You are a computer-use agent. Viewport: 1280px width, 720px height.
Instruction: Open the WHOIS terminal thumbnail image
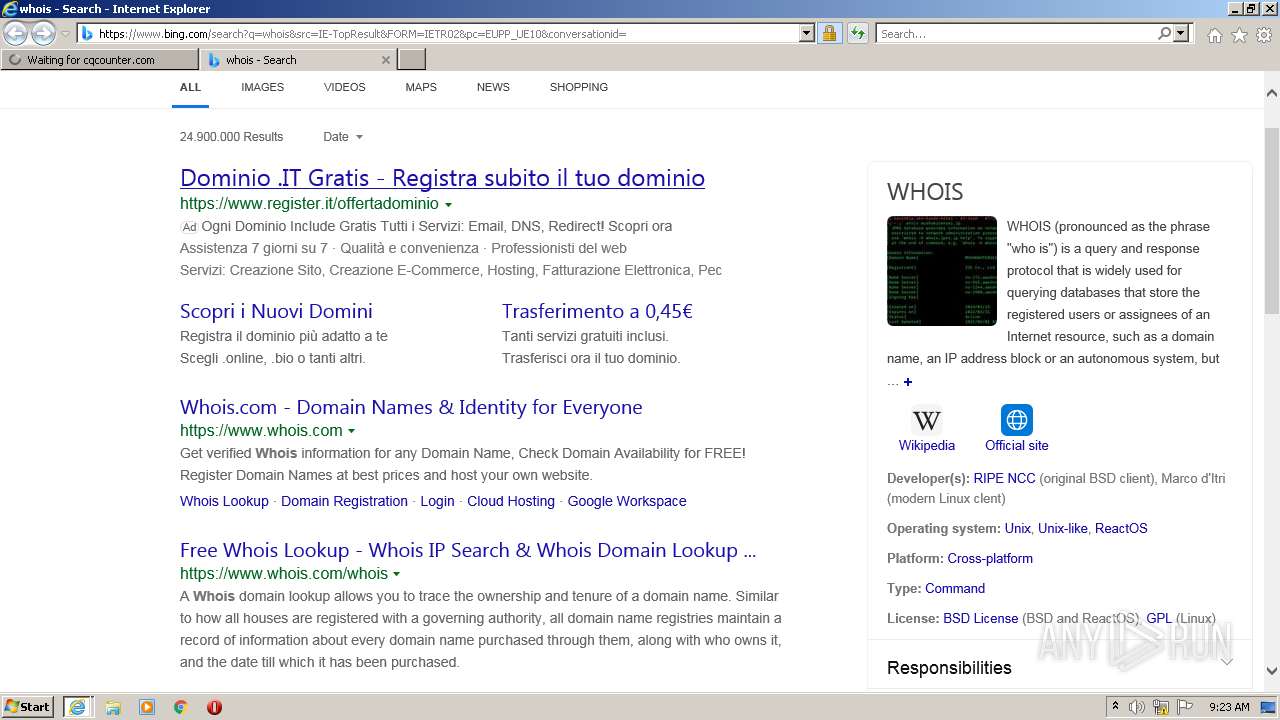pyautogui.click(x=942, y=271)
